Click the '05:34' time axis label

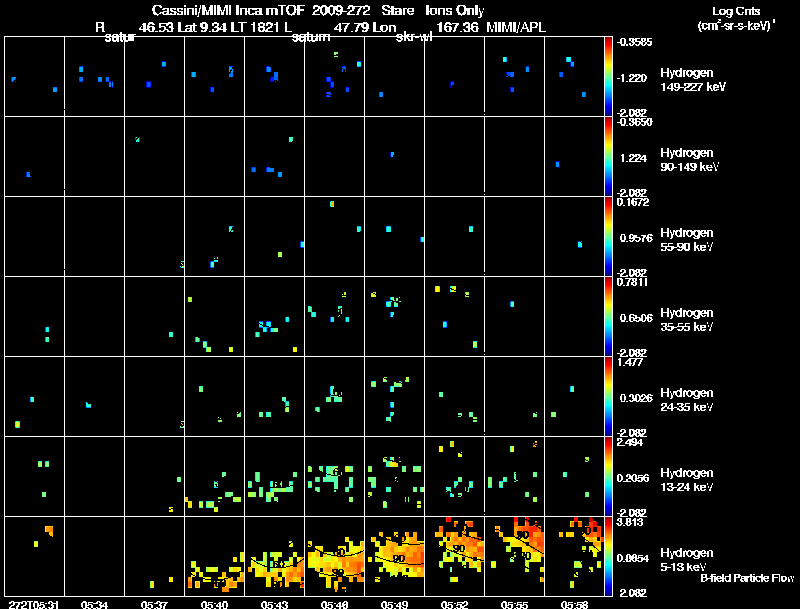tap(94, 604)
